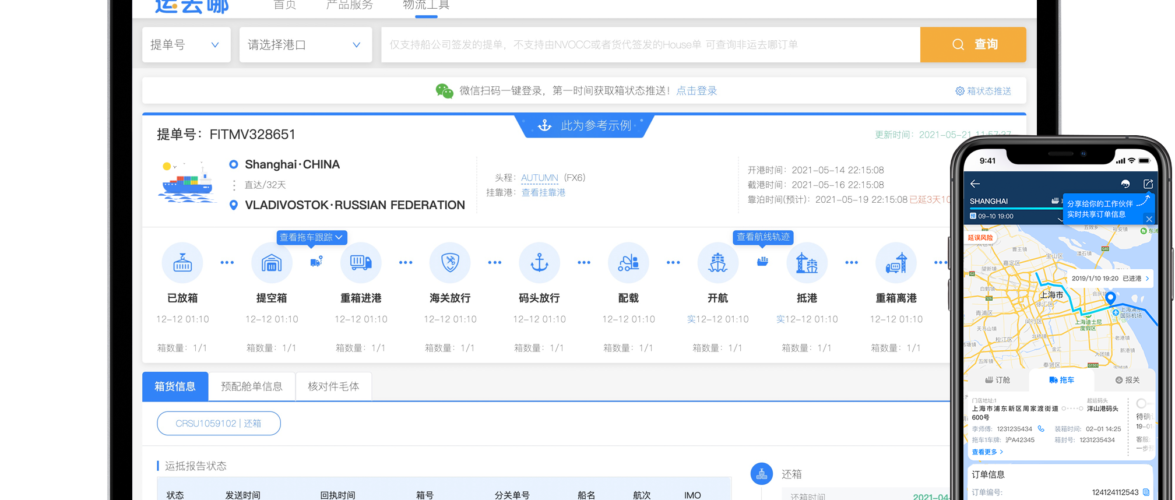The height and width of the screenshot is (500, 1175).
Task: Tap 查看更多 expand link on phone
Action: coord(987,452)
